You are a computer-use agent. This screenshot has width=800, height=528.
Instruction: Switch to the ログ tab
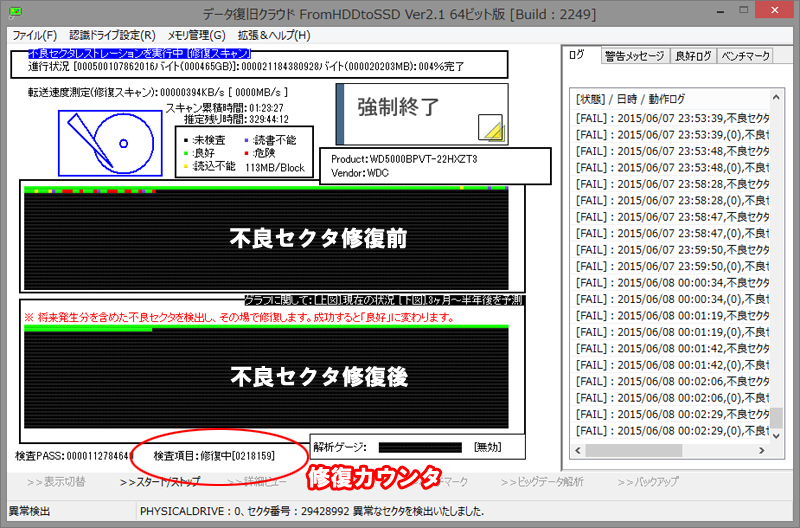(x=577, y=55)
